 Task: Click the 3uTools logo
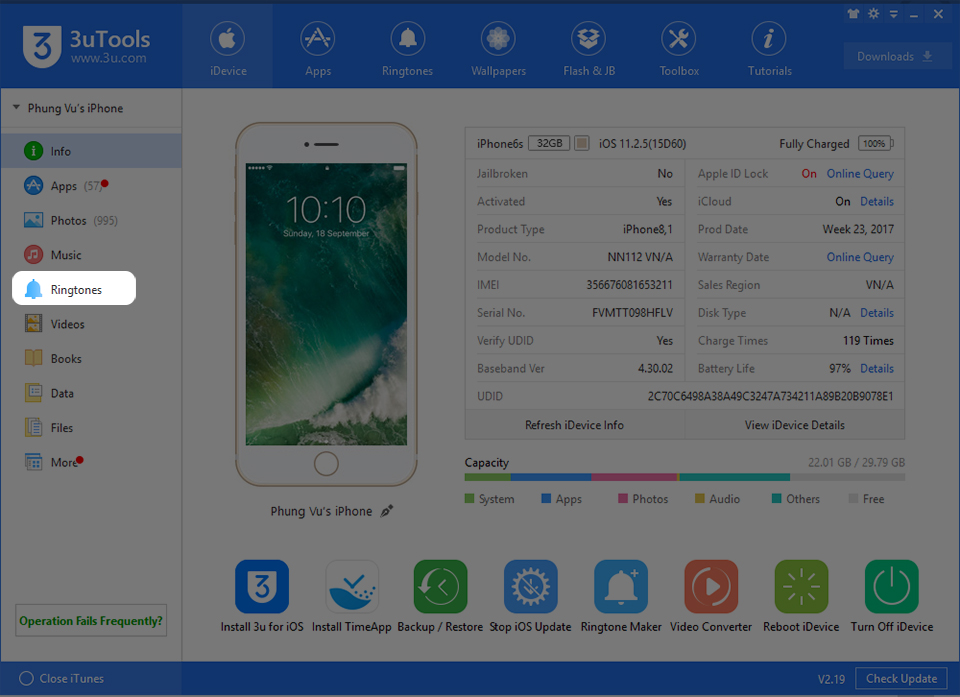click(86, 47)
